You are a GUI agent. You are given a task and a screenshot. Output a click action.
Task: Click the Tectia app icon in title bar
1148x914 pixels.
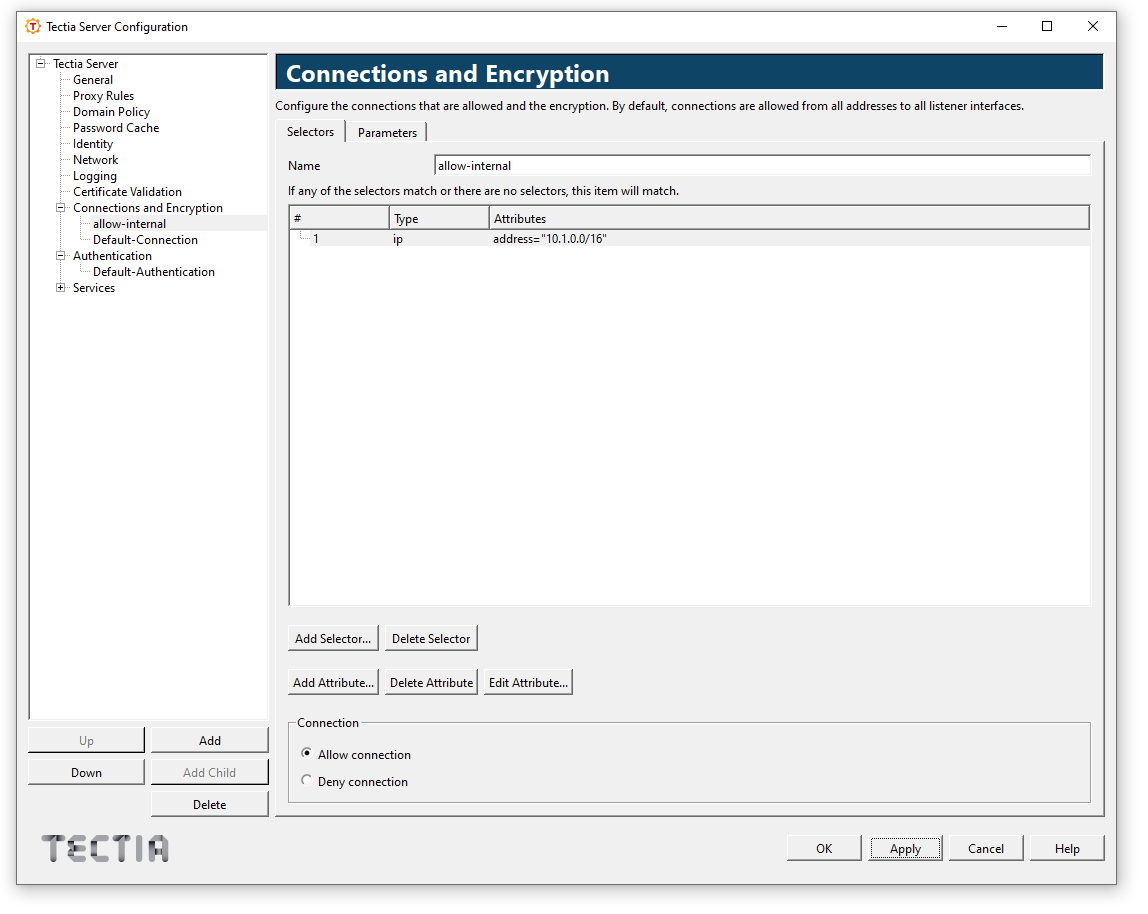pos(33,26)
